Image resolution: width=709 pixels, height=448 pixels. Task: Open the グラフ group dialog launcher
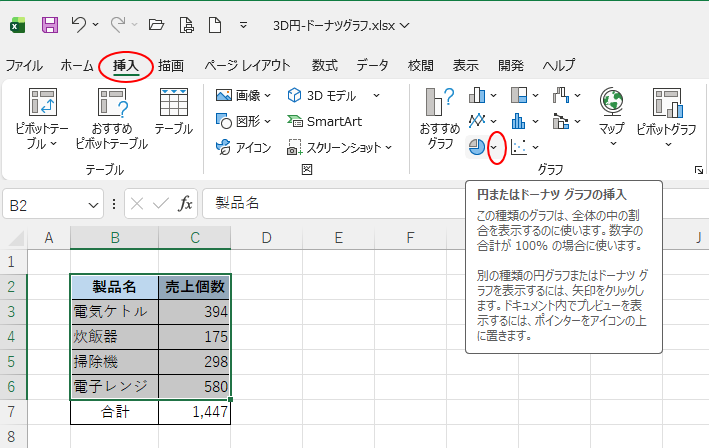tap(699, 170)
